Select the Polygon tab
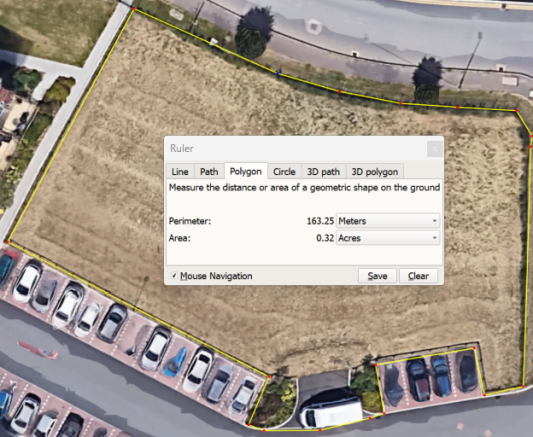Image resolution: width=533 pixels, height=437 pixels. pyautogui.click(x=246, y=171)
